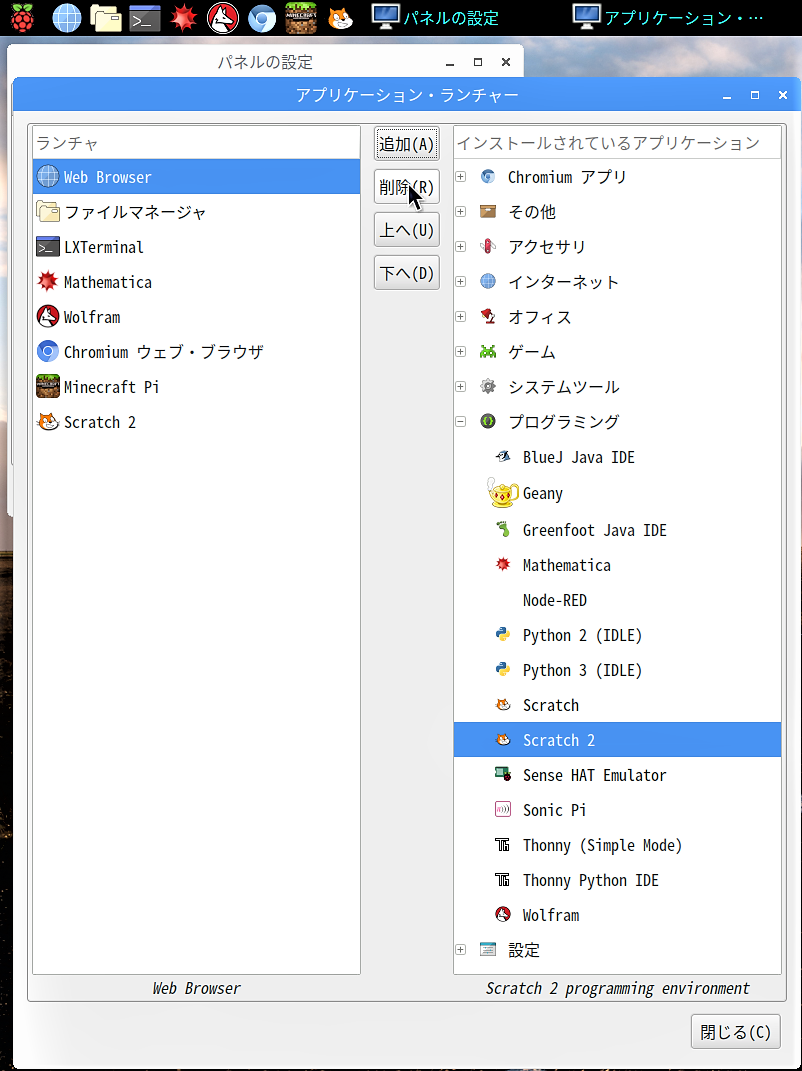
Task: Select Chromium ウェブ・ブラウザ in launcher list
Action: pyautogui.click(x=197, y=352)
